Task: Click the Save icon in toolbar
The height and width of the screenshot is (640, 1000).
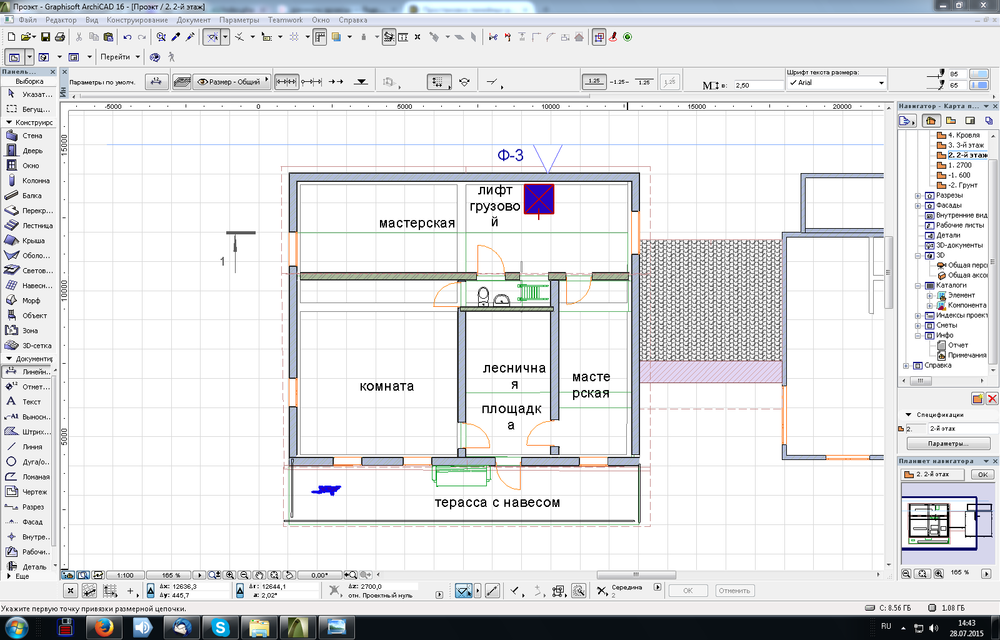Action: [47, 37]
